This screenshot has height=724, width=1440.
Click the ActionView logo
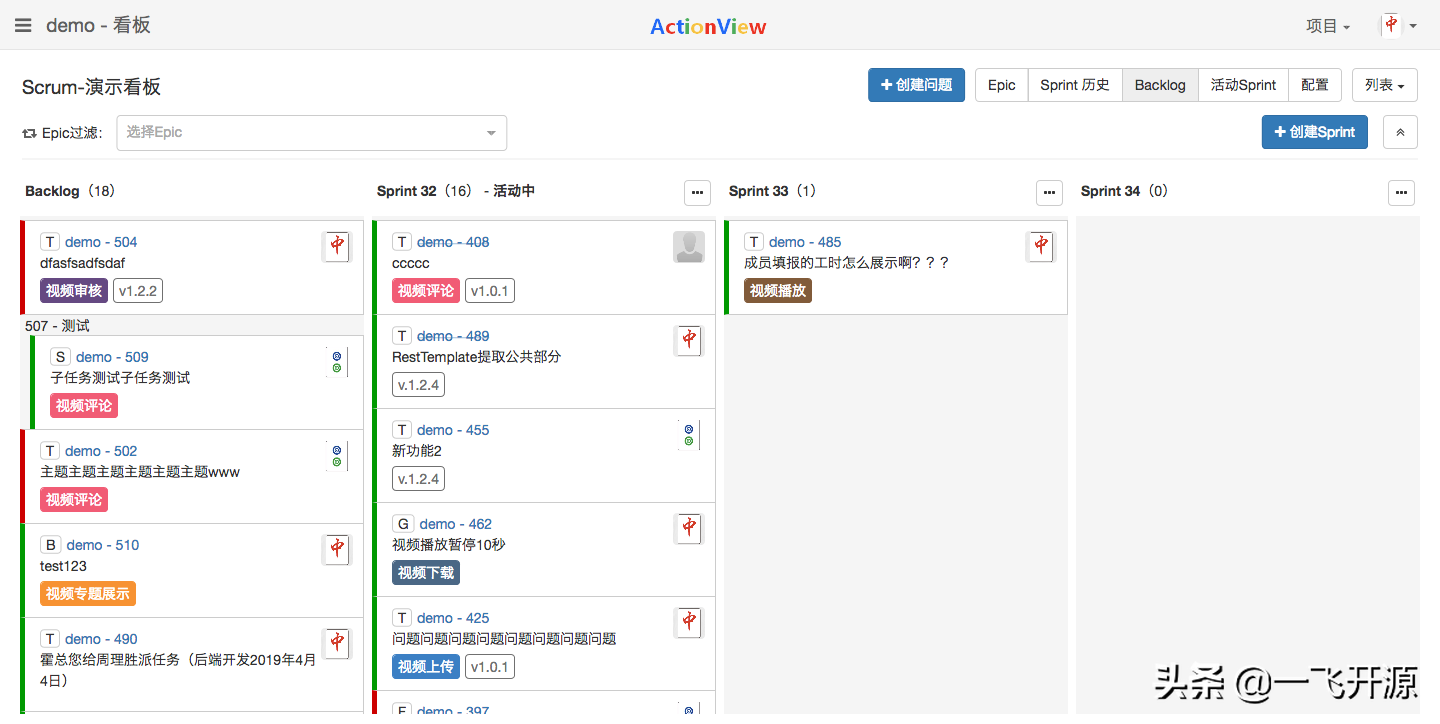tap(708, 27)
